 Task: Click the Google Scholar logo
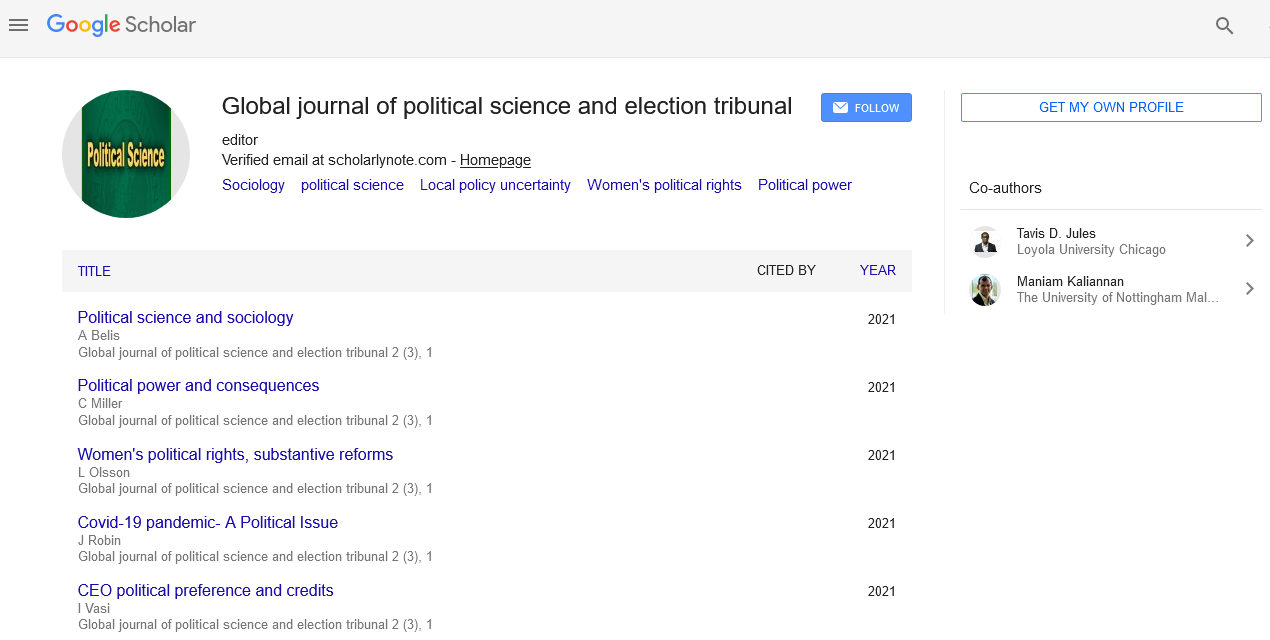tap(121, 25)
